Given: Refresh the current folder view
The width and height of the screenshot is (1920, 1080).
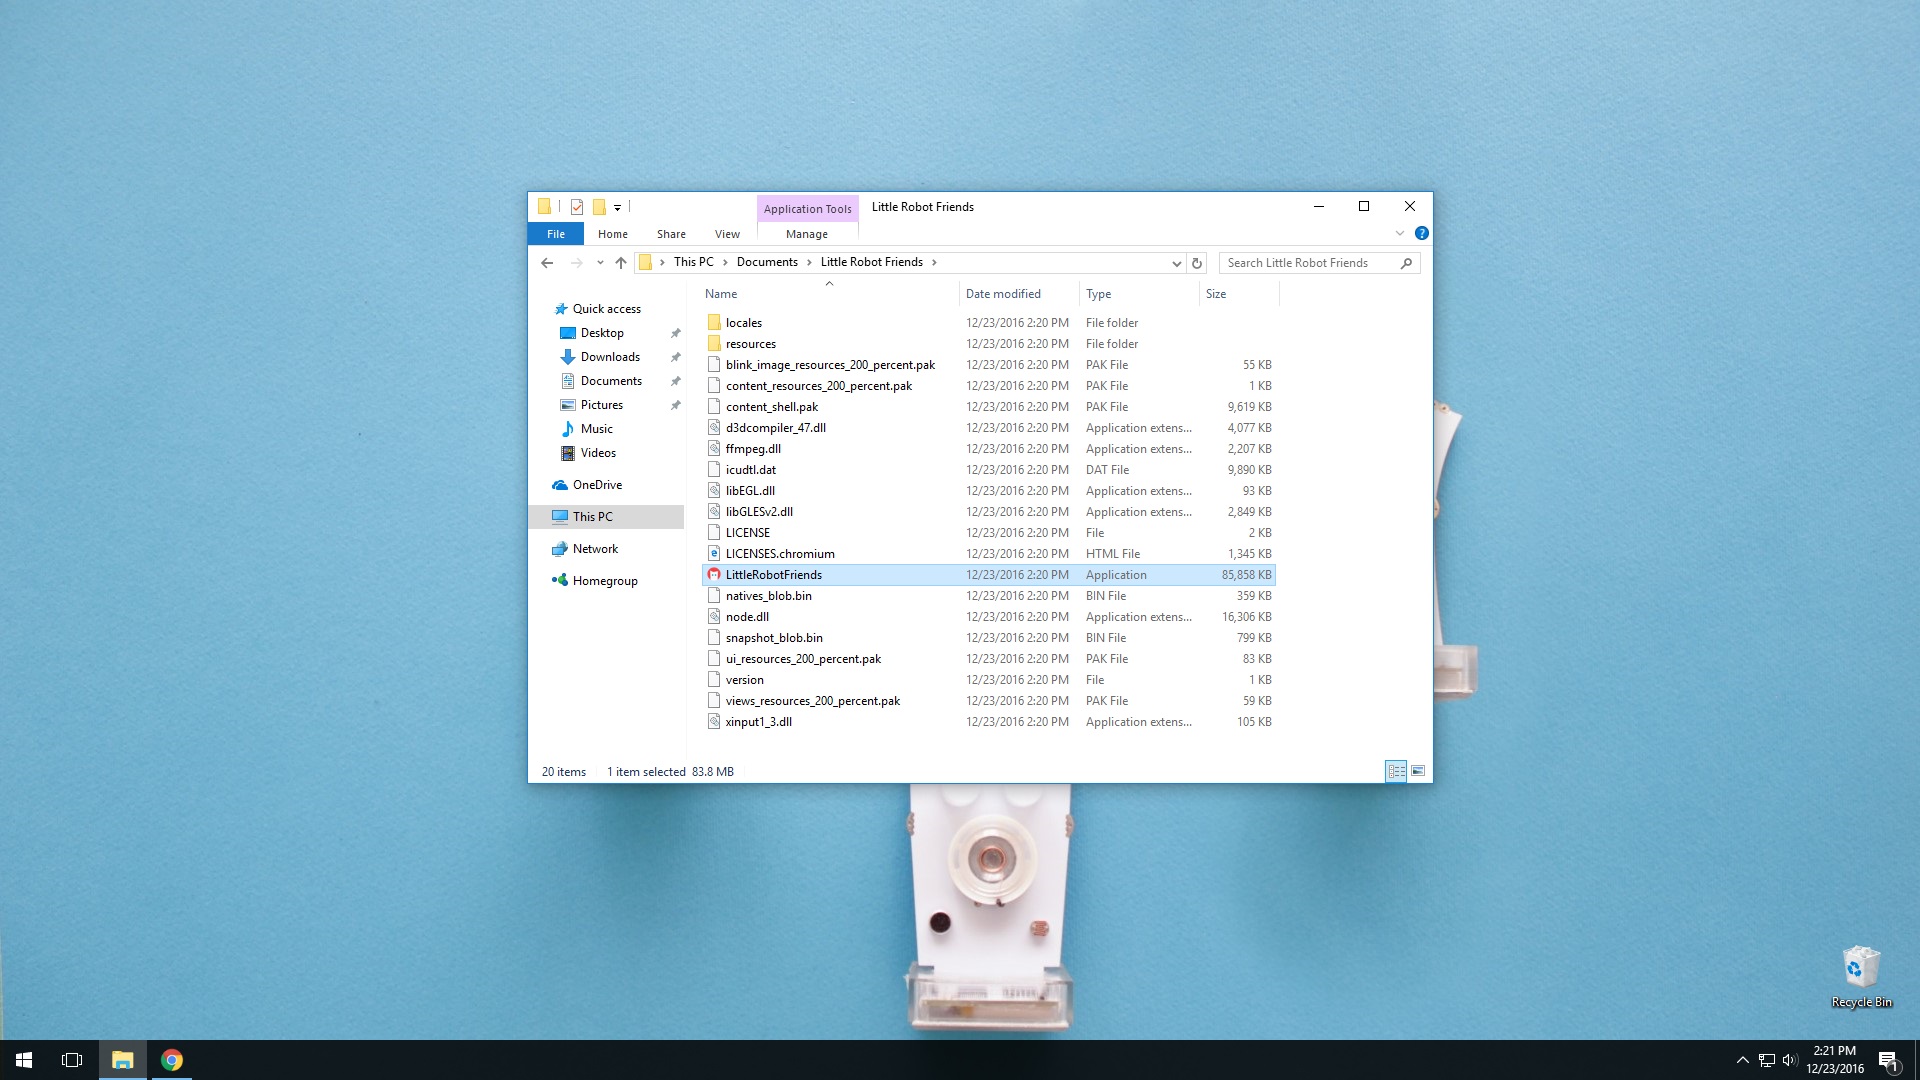Looking at the screenshot, I should 1197,263.
